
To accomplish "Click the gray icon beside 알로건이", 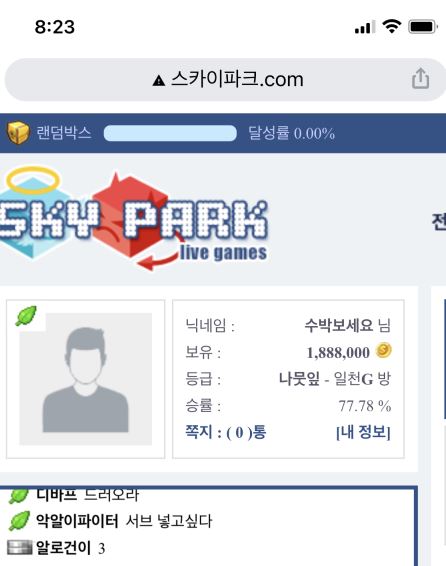I will (19, 547).
